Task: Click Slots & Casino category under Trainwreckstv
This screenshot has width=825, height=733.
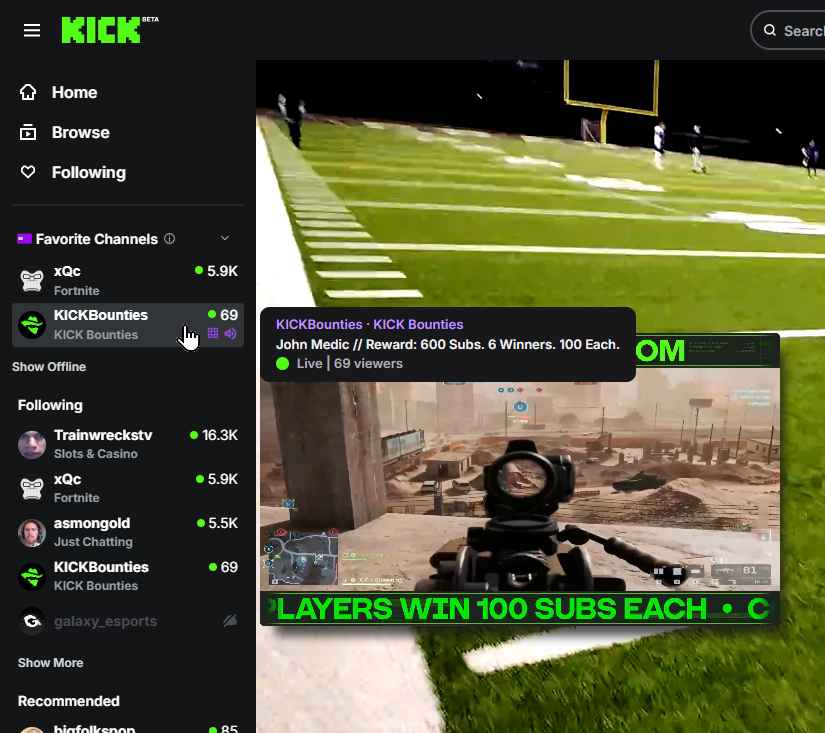Action: coord(96,454)
